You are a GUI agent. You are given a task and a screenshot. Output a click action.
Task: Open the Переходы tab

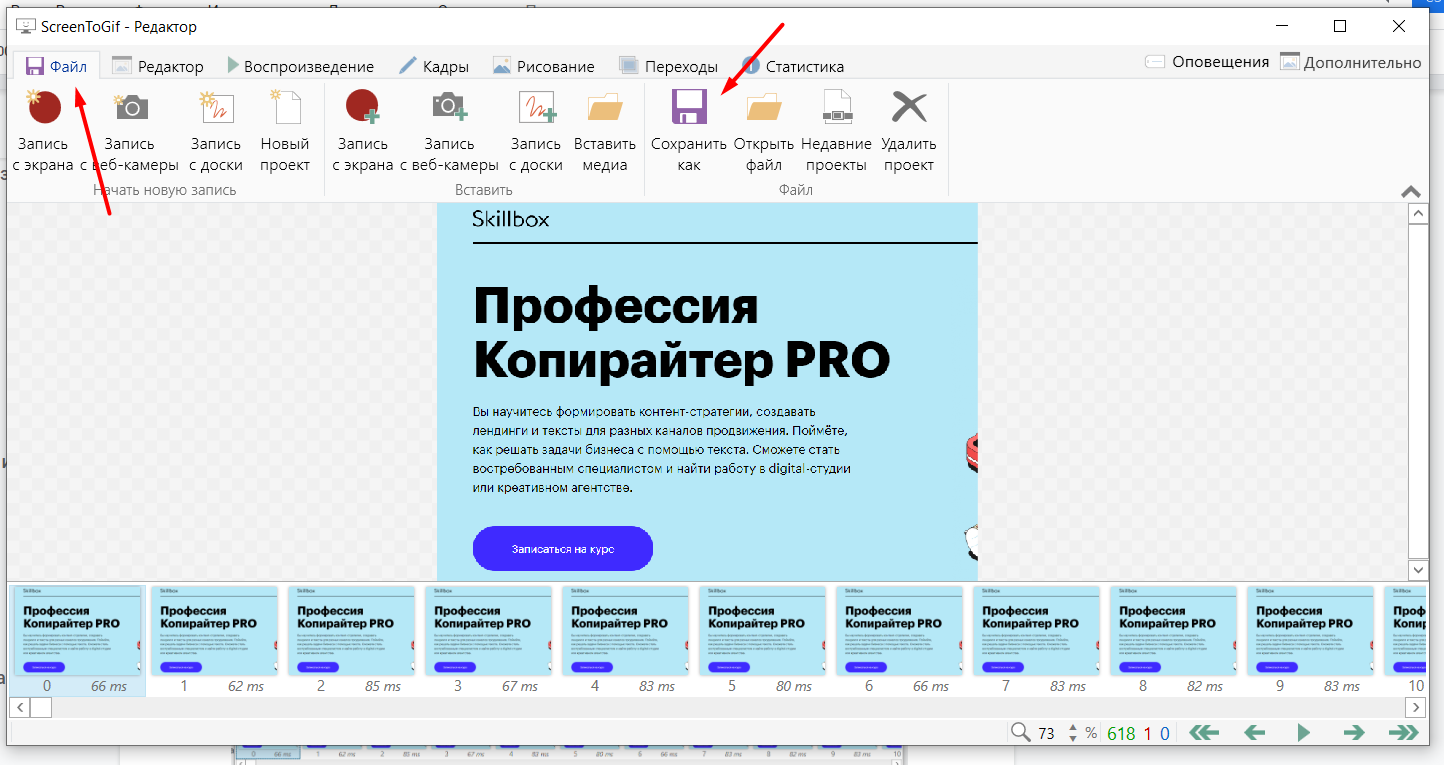(668, 67)
